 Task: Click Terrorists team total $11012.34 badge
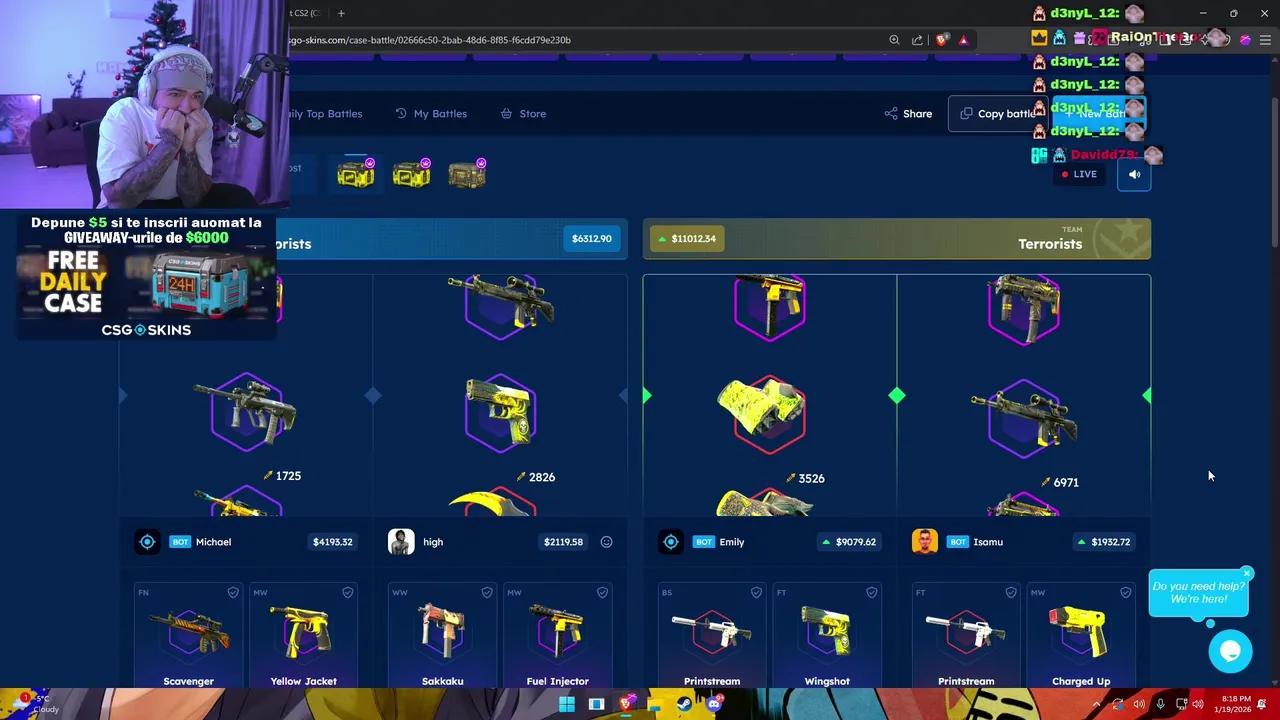687,239
